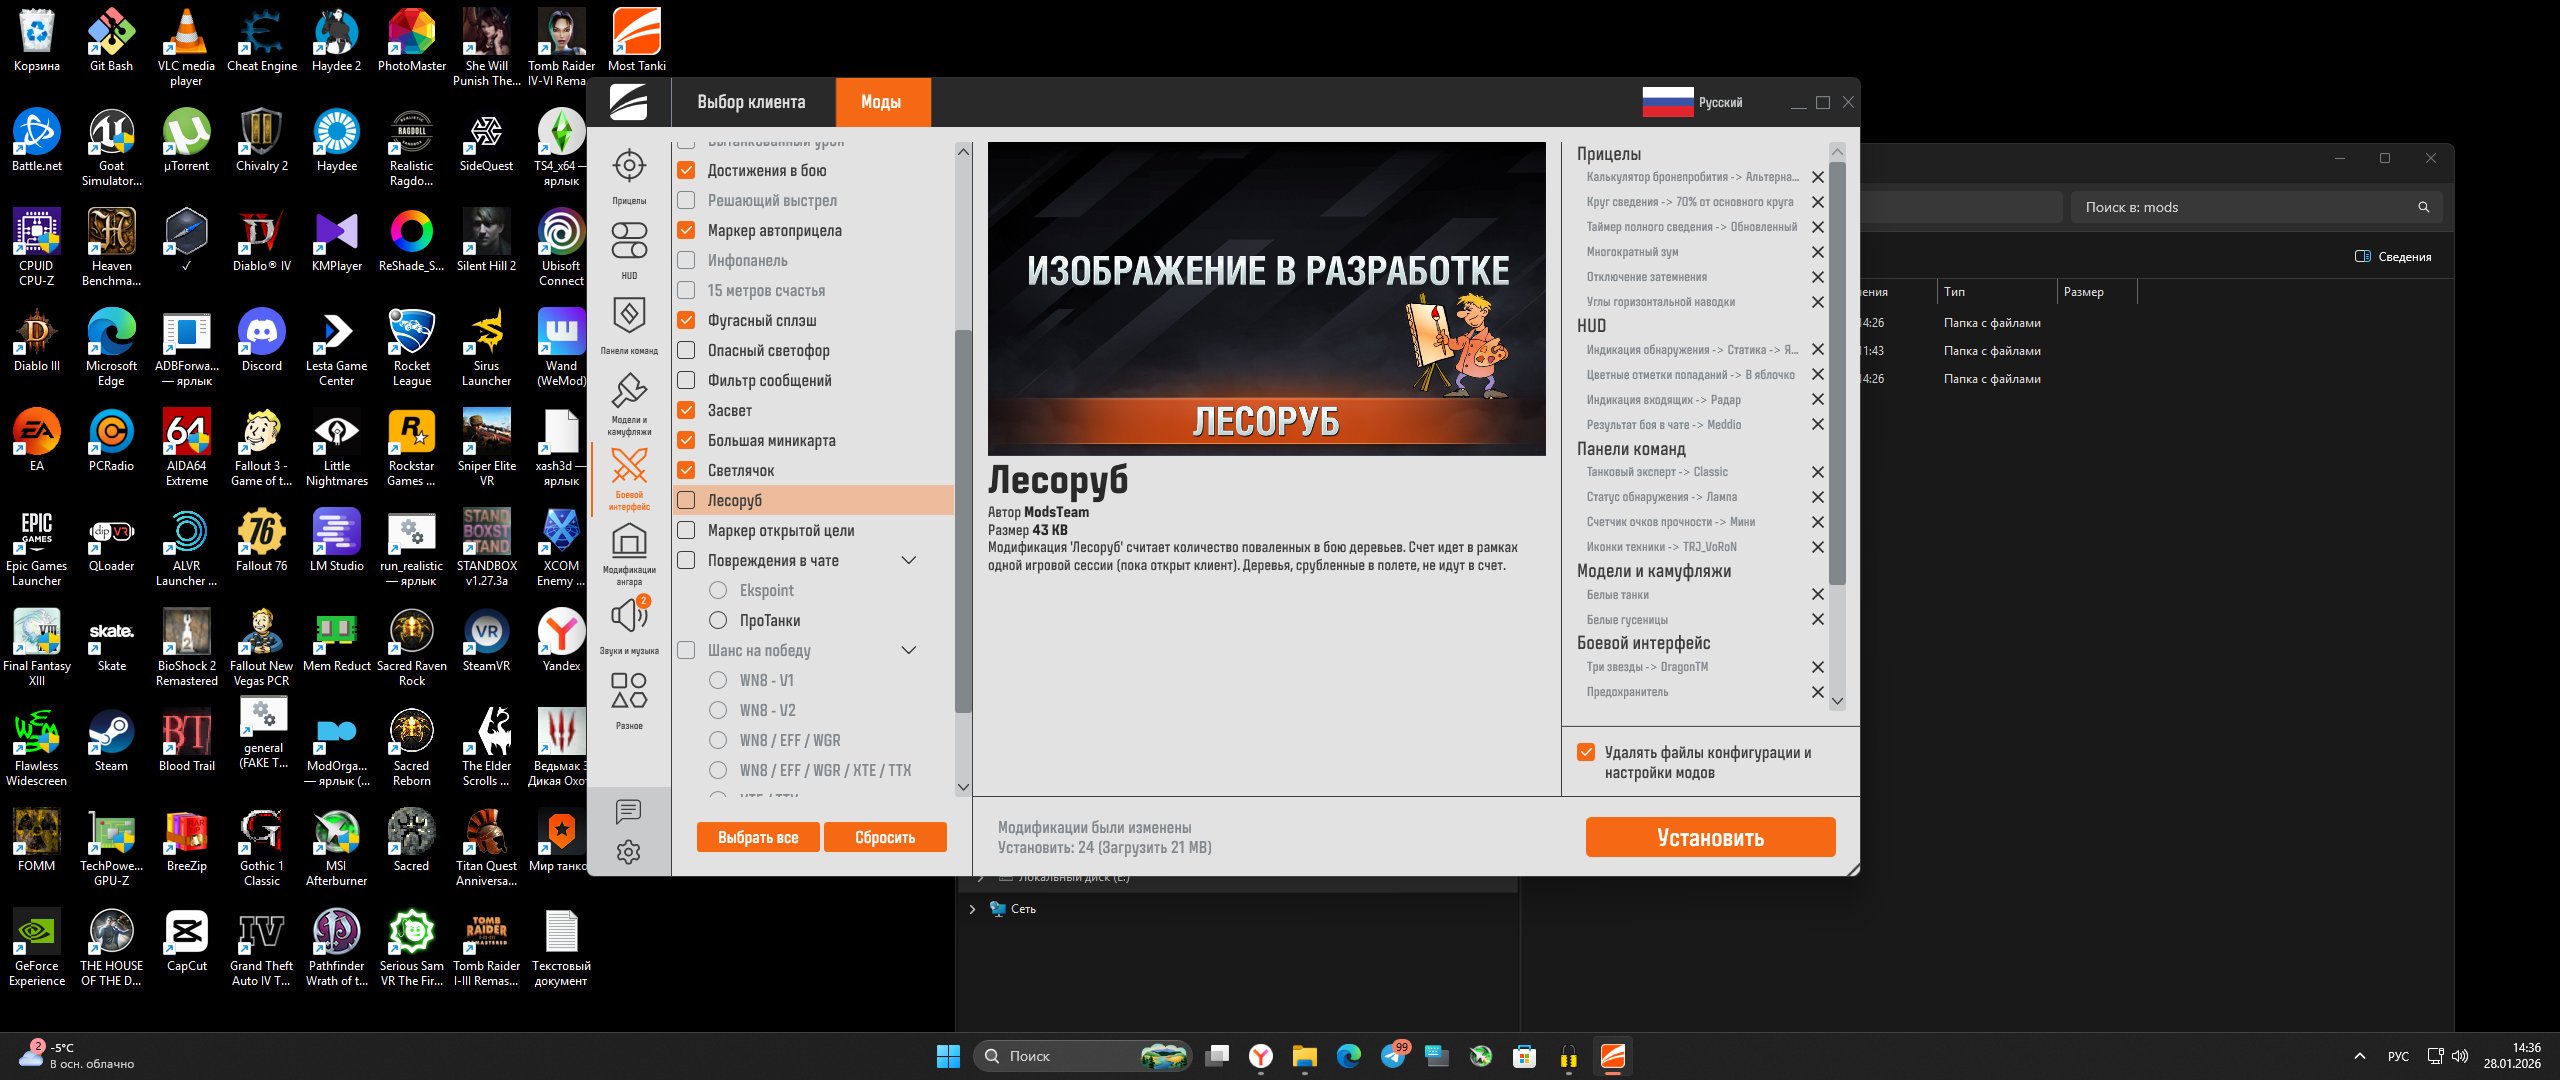Enable the Лесоруб mod checkbox

tap(687, 500)
